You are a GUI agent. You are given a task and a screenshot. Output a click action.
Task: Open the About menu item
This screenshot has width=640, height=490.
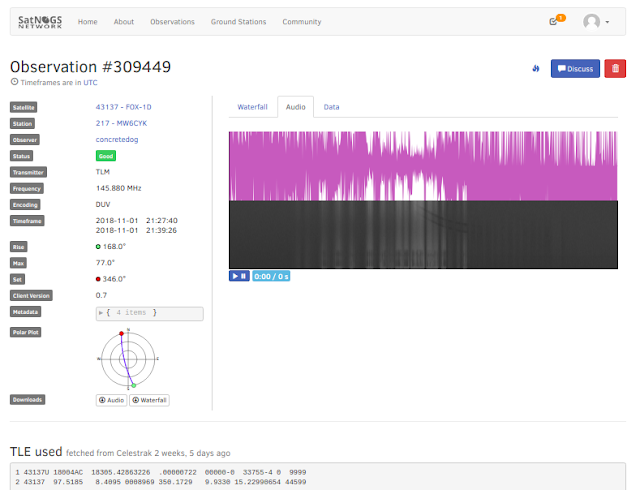click(x=124, y=22)
